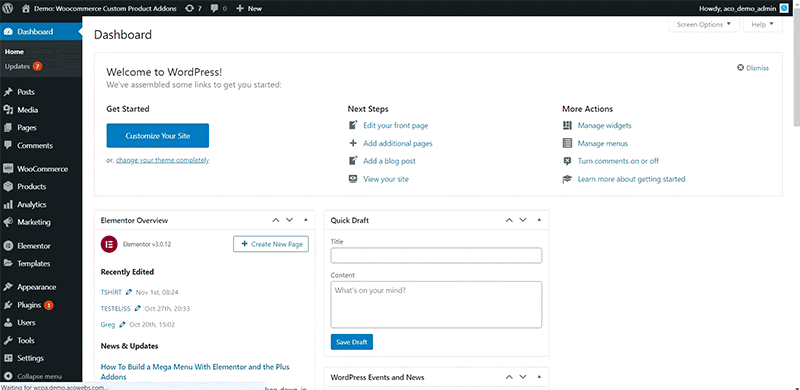Open the Home submenu item
Viewport: 800px width, 390px height.
click(14, 52)
